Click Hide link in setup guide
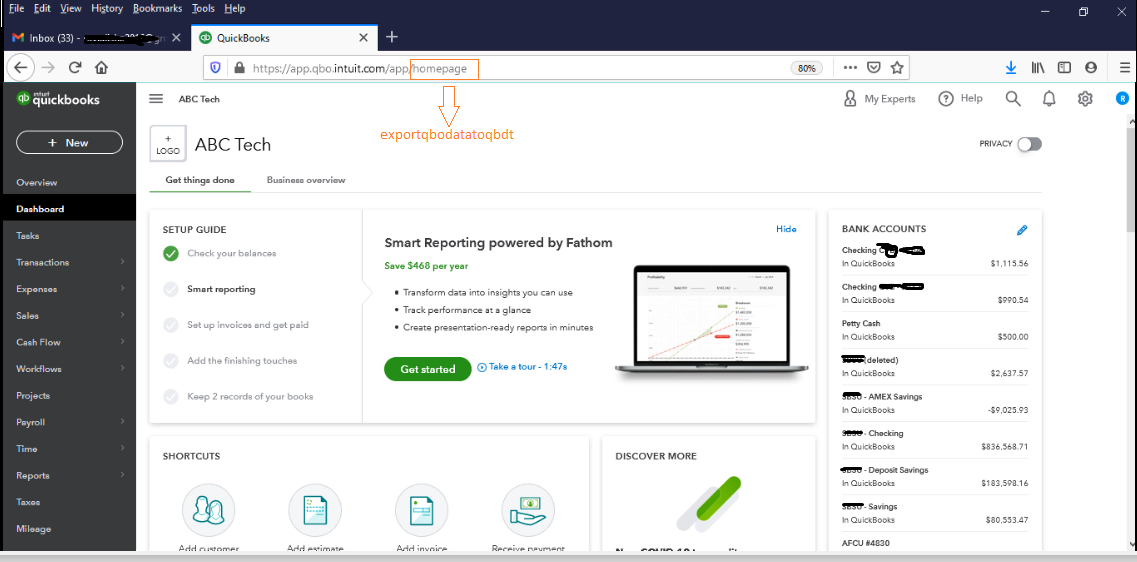Image resolution: width=1137 pixels, height=562 pixels. pos(786,229)
